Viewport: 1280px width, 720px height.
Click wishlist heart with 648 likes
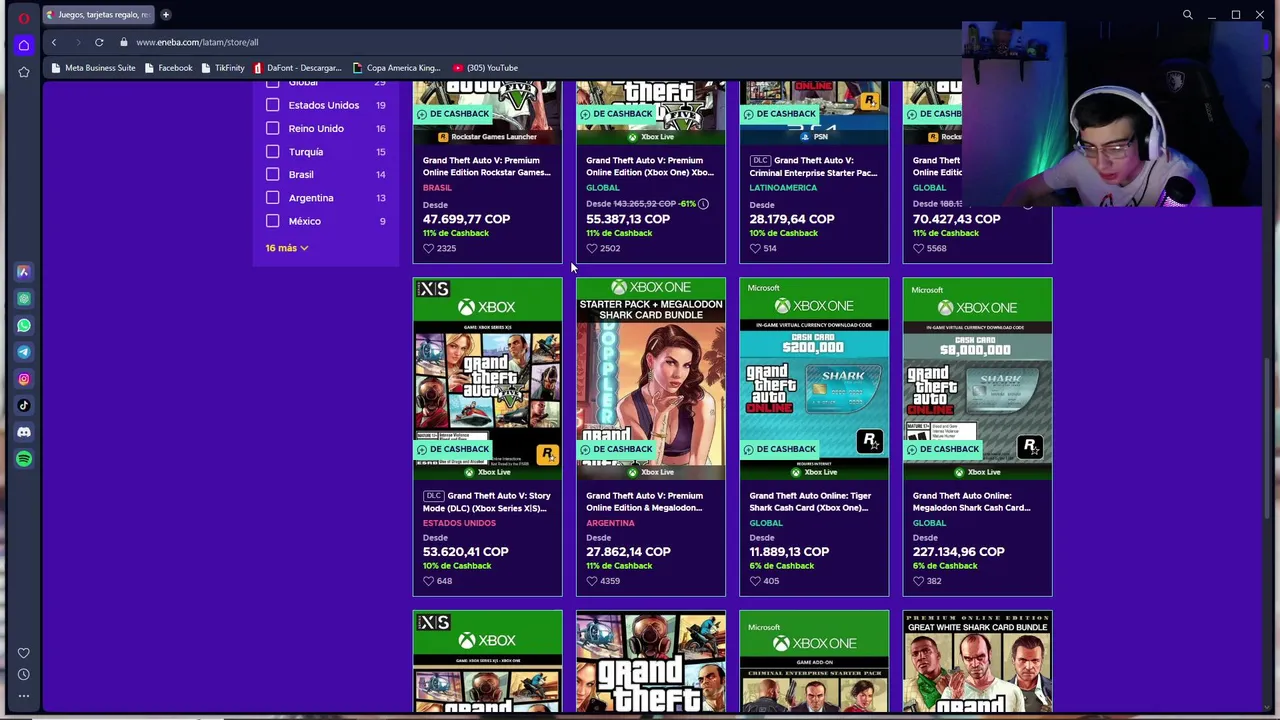pyautogui.click(x=428, y=581)
